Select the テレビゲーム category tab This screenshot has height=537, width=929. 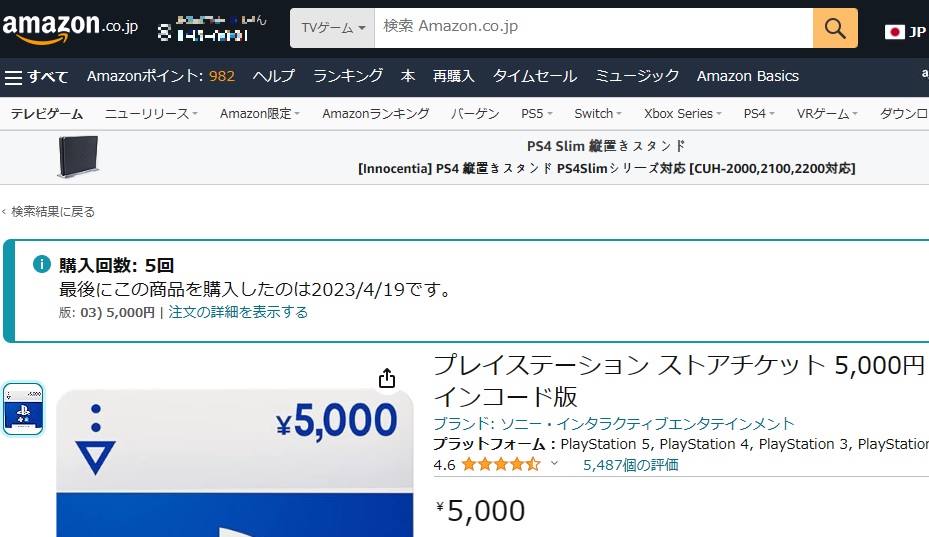pyautogui.click(x=47, y=113)
